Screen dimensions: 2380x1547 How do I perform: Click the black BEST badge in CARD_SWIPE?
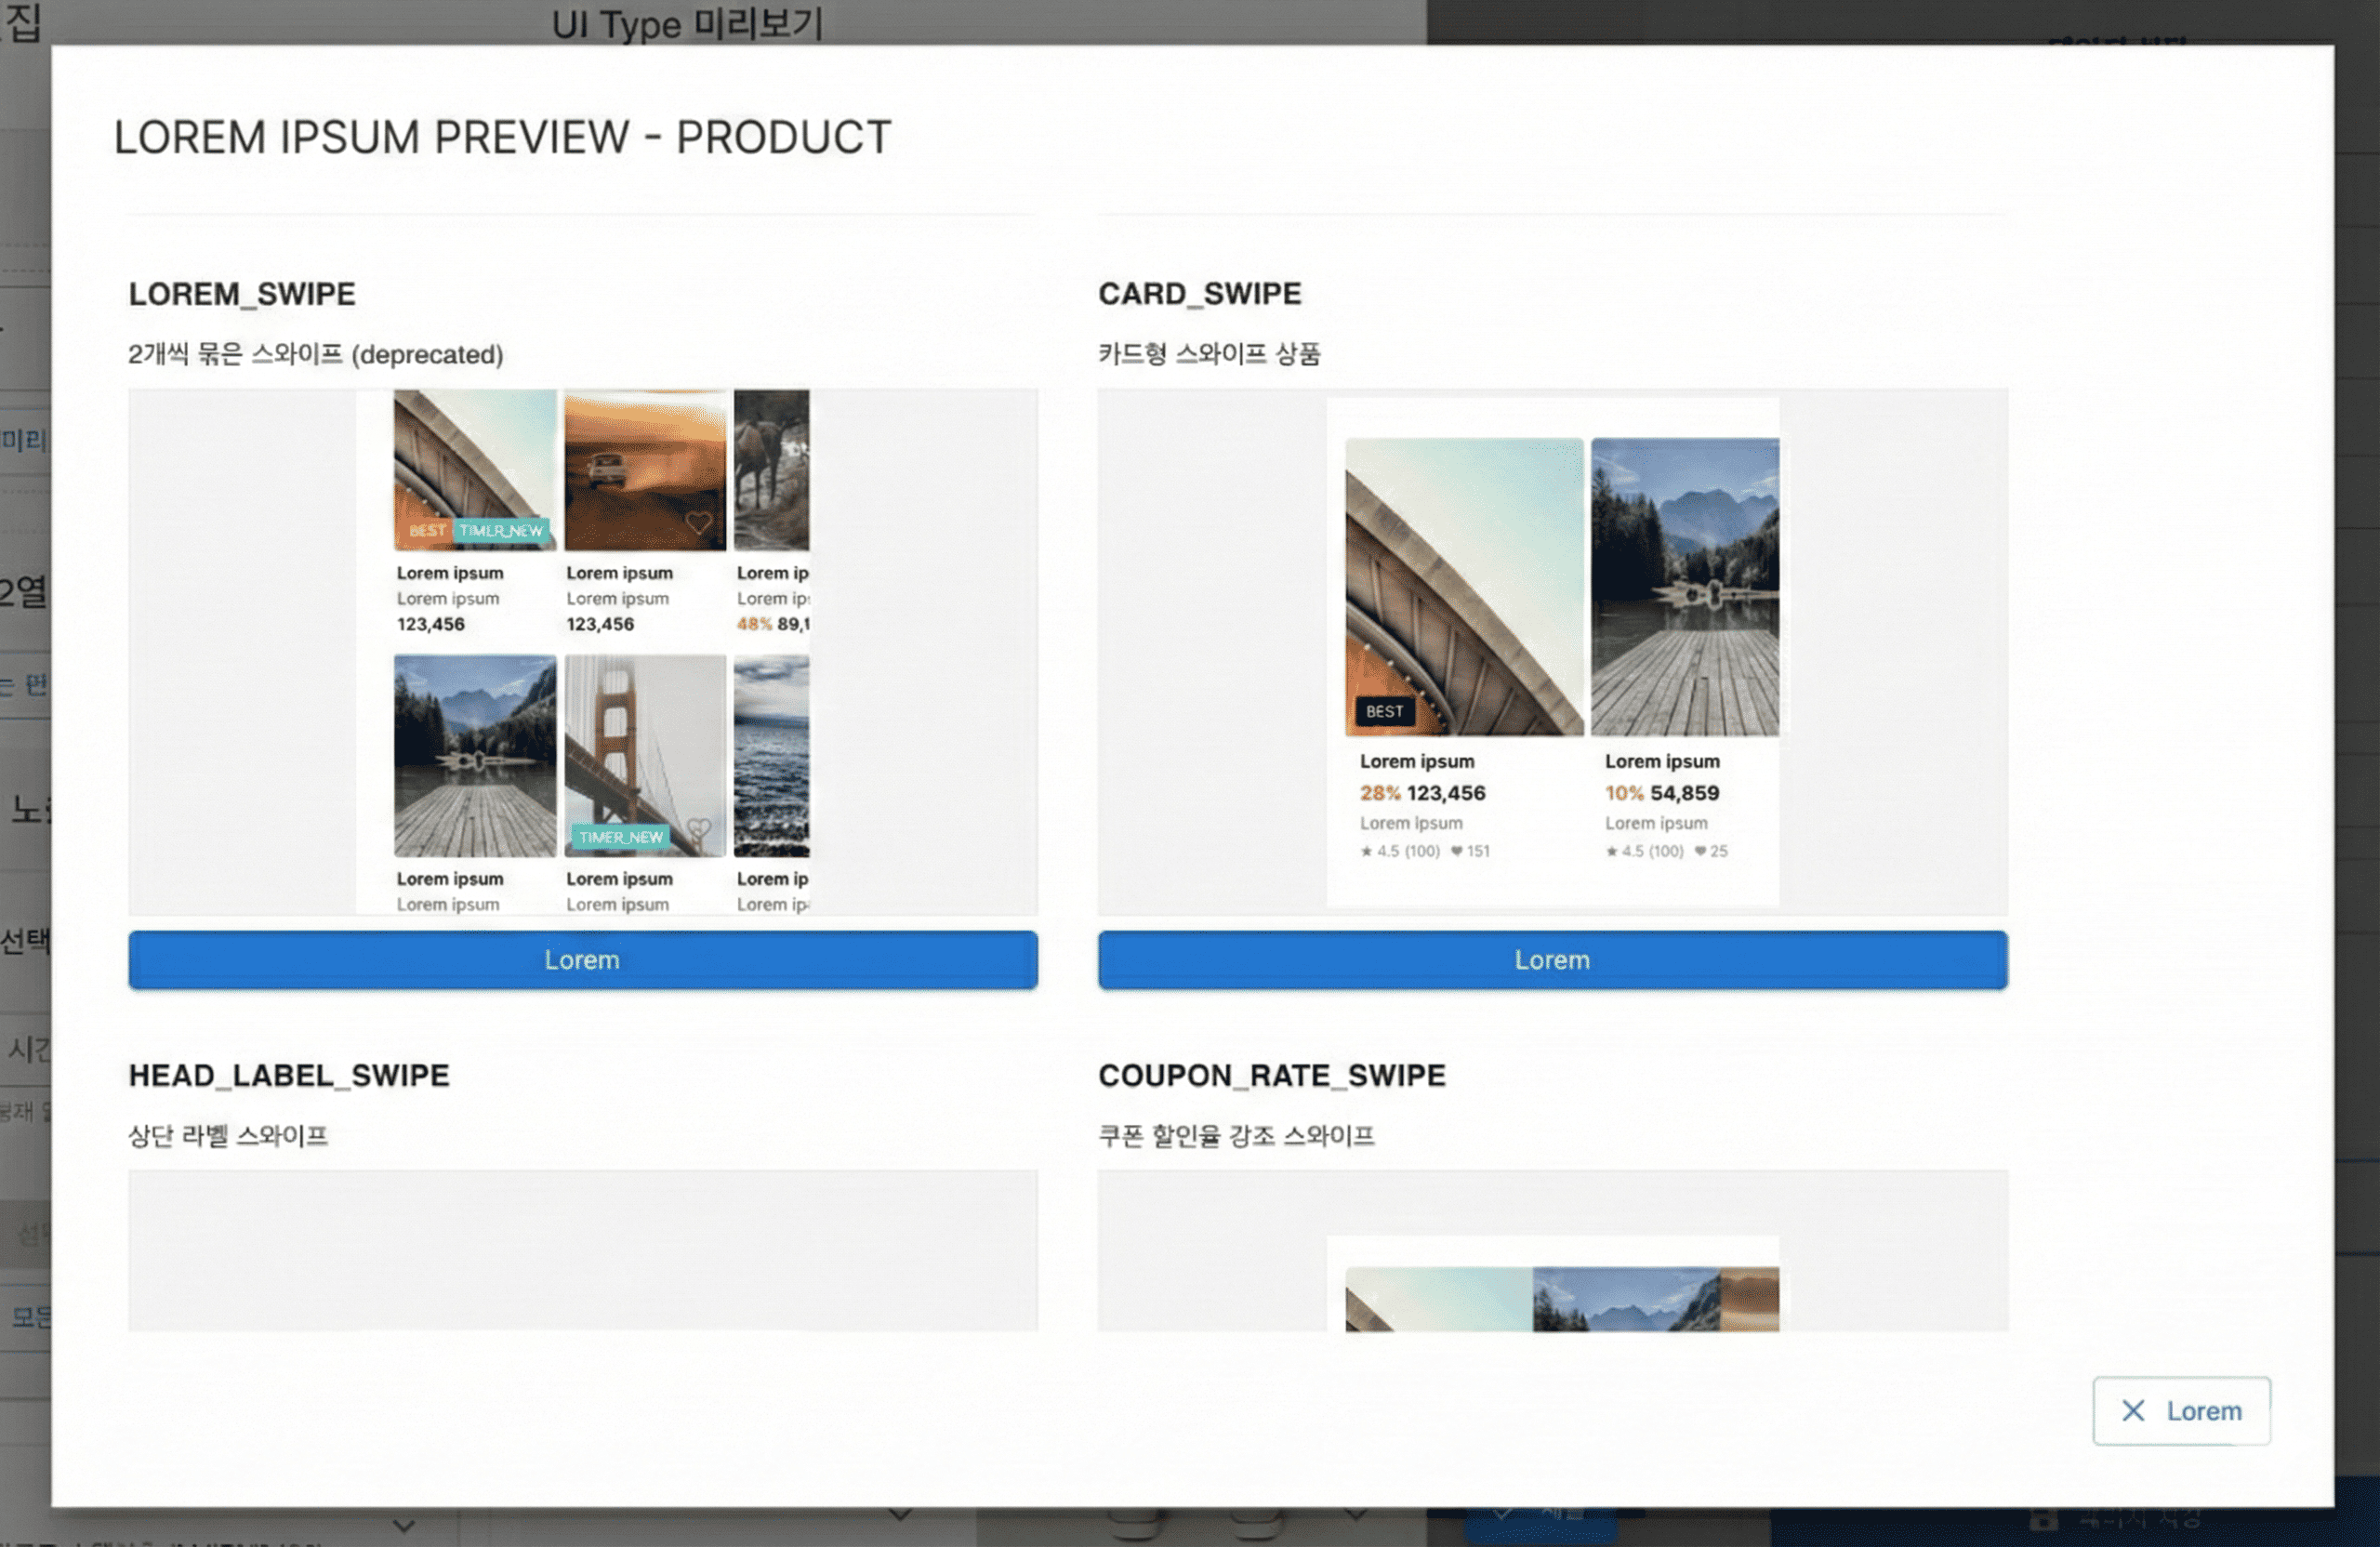1384,711
